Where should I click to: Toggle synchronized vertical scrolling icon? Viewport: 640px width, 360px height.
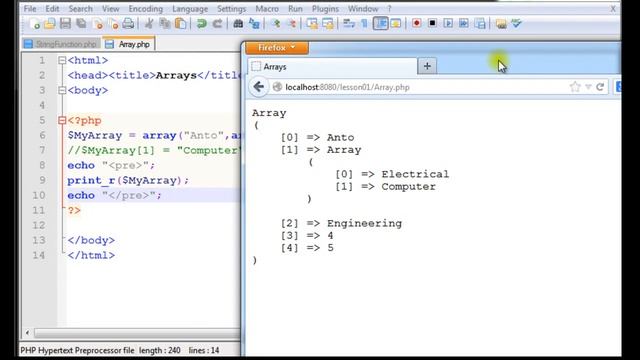(x=312, y=24)
